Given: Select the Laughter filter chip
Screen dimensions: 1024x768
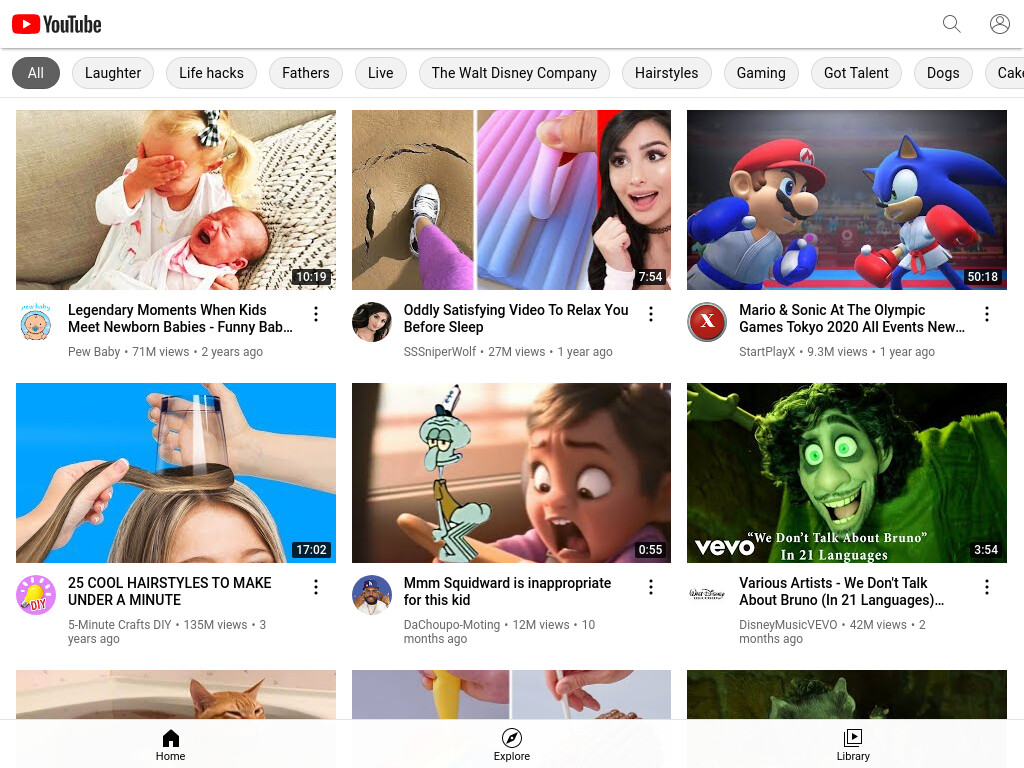Looking at the screenshot, I should [x=113, y=73].
